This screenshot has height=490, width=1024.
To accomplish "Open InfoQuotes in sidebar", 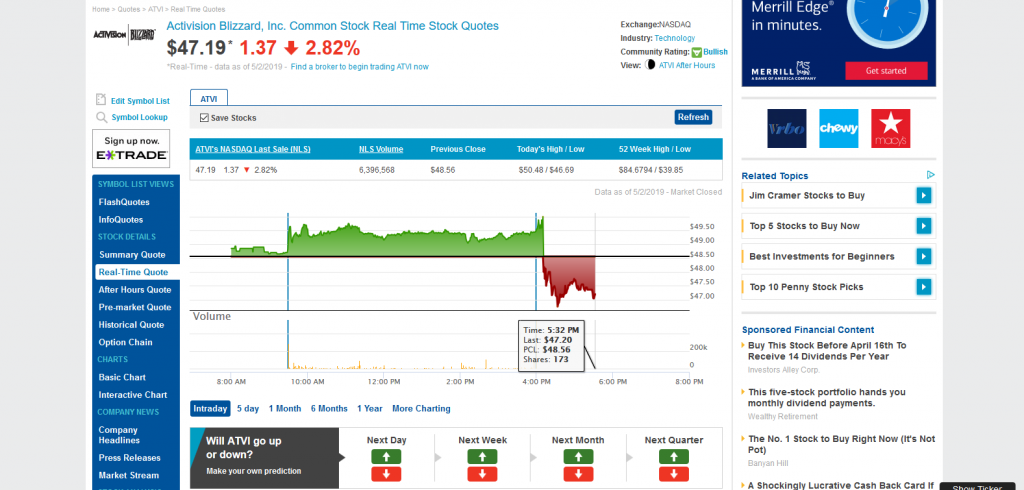I will click(121, 220).
